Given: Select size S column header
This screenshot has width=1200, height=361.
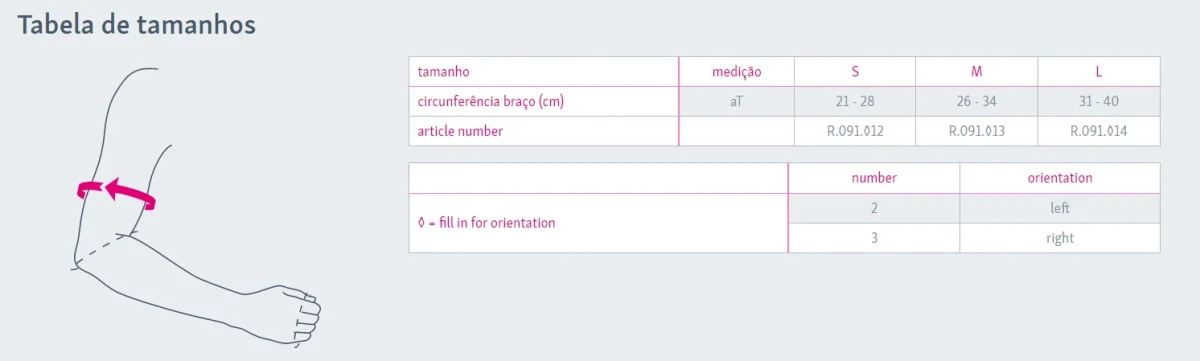Looking at the screenshot, I should click(x=855, y=72).
